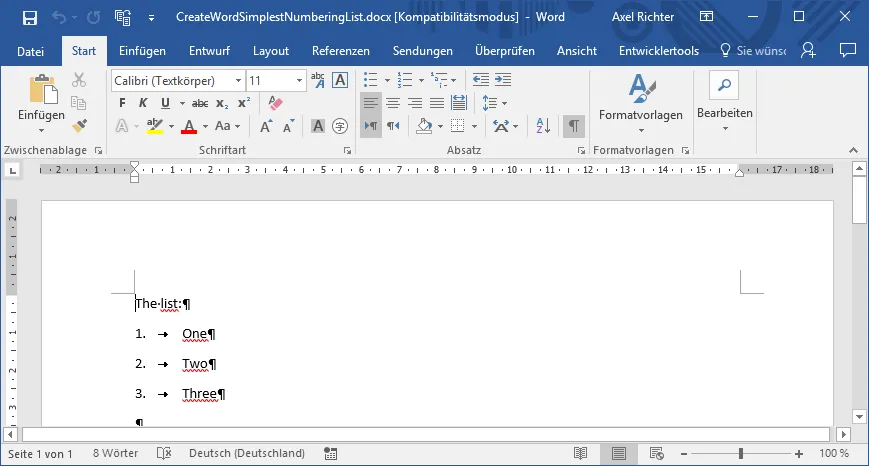Click the copy icon in Zwischenablage

tap(79, 103)
